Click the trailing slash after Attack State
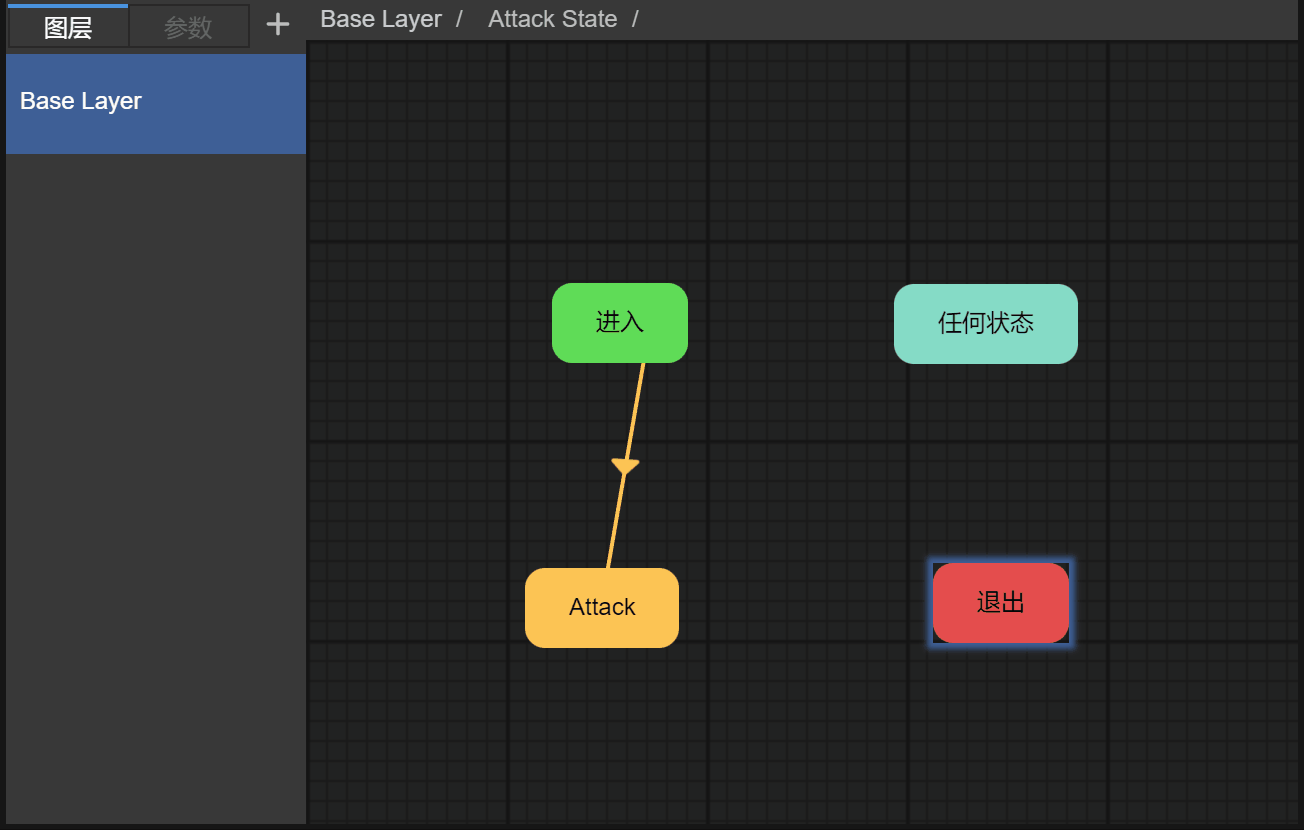 635,19
